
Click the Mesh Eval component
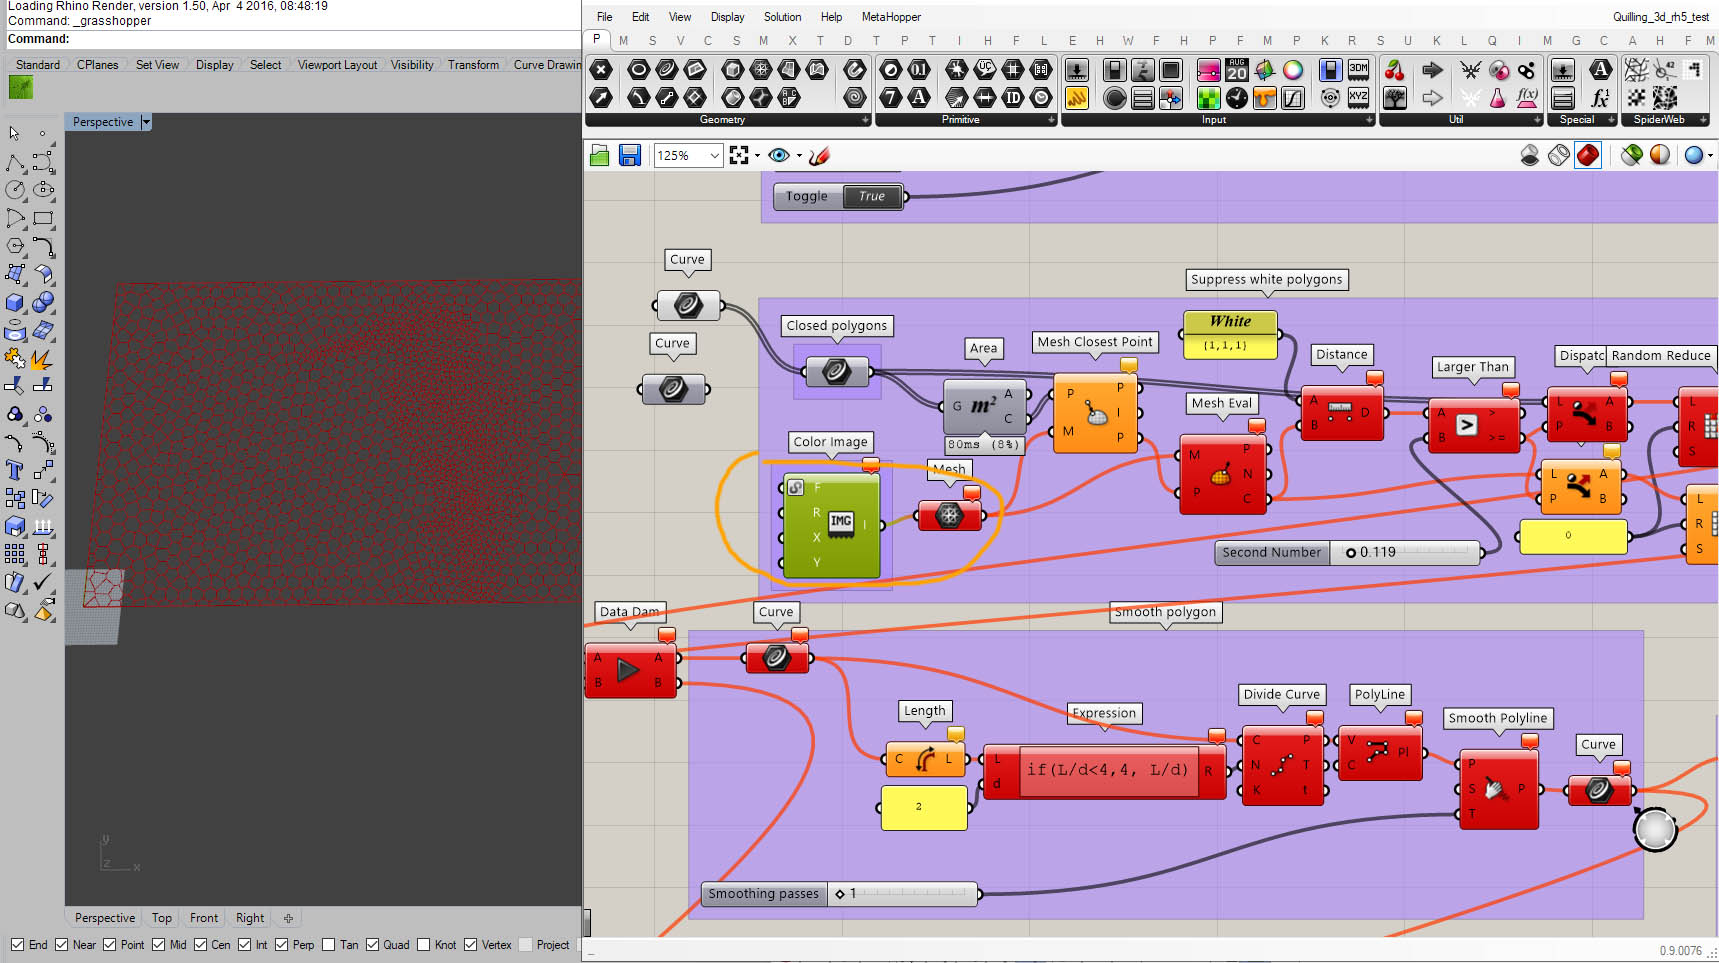click(x=1223, y=474)
